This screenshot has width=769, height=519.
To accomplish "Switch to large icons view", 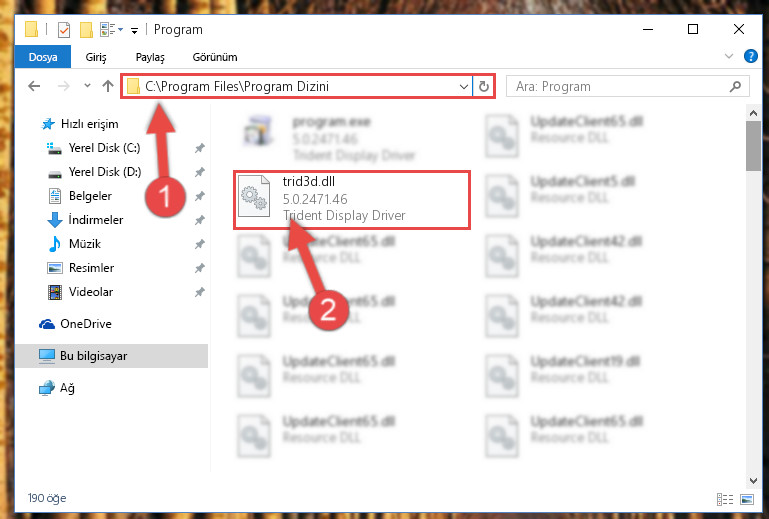I will (747, 499).
